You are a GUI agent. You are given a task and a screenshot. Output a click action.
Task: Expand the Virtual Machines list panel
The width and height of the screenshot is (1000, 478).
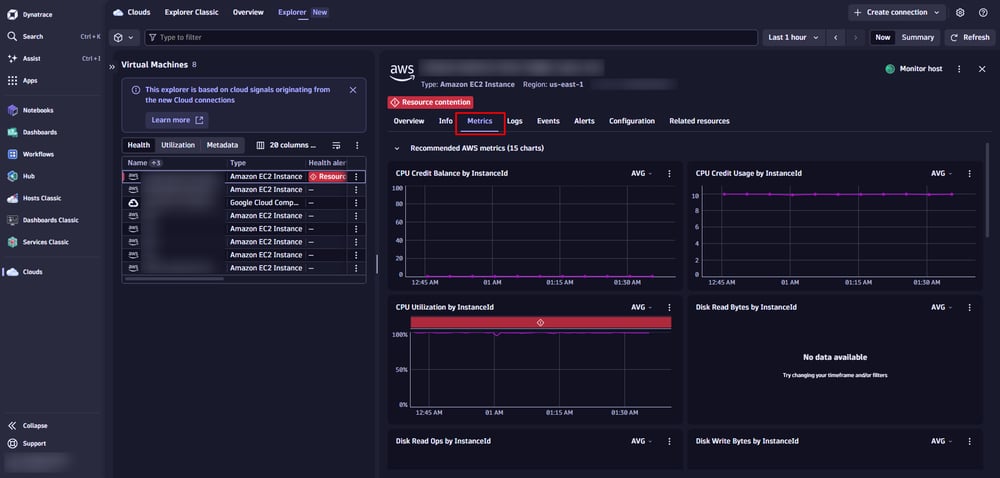pyautogui.click(x=112, y=66)
